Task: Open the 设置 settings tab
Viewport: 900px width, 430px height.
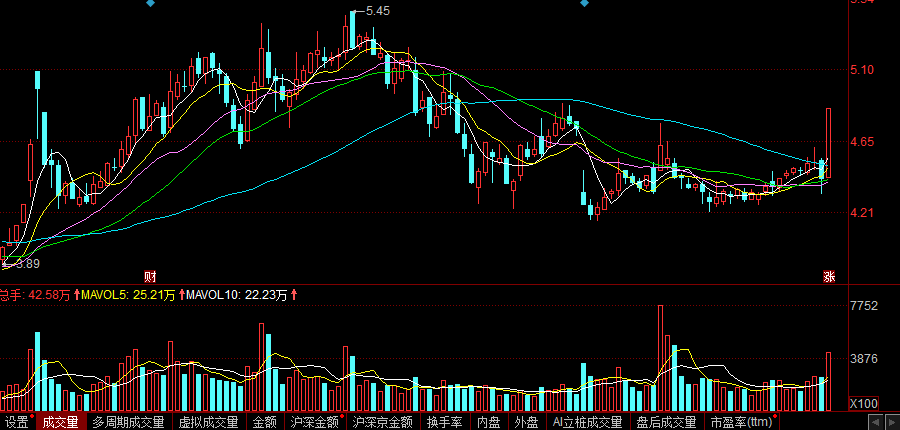Action: [x=17, y=422]
